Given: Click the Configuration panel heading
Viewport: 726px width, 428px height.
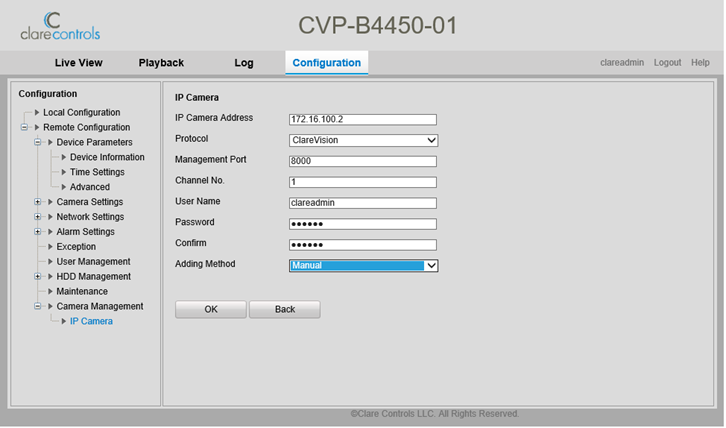Looking at the screenshot, I should click(48, 94).
